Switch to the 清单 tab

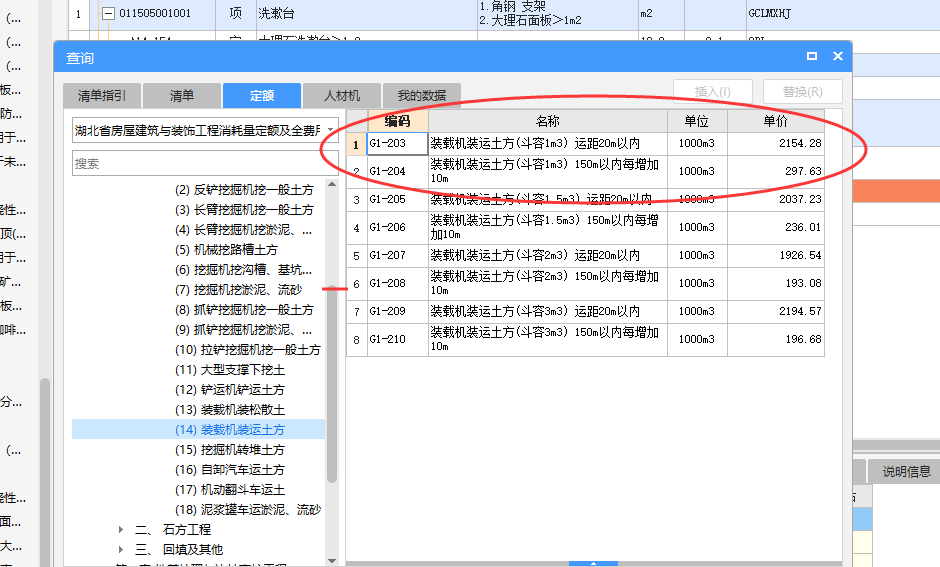[182, 95]
